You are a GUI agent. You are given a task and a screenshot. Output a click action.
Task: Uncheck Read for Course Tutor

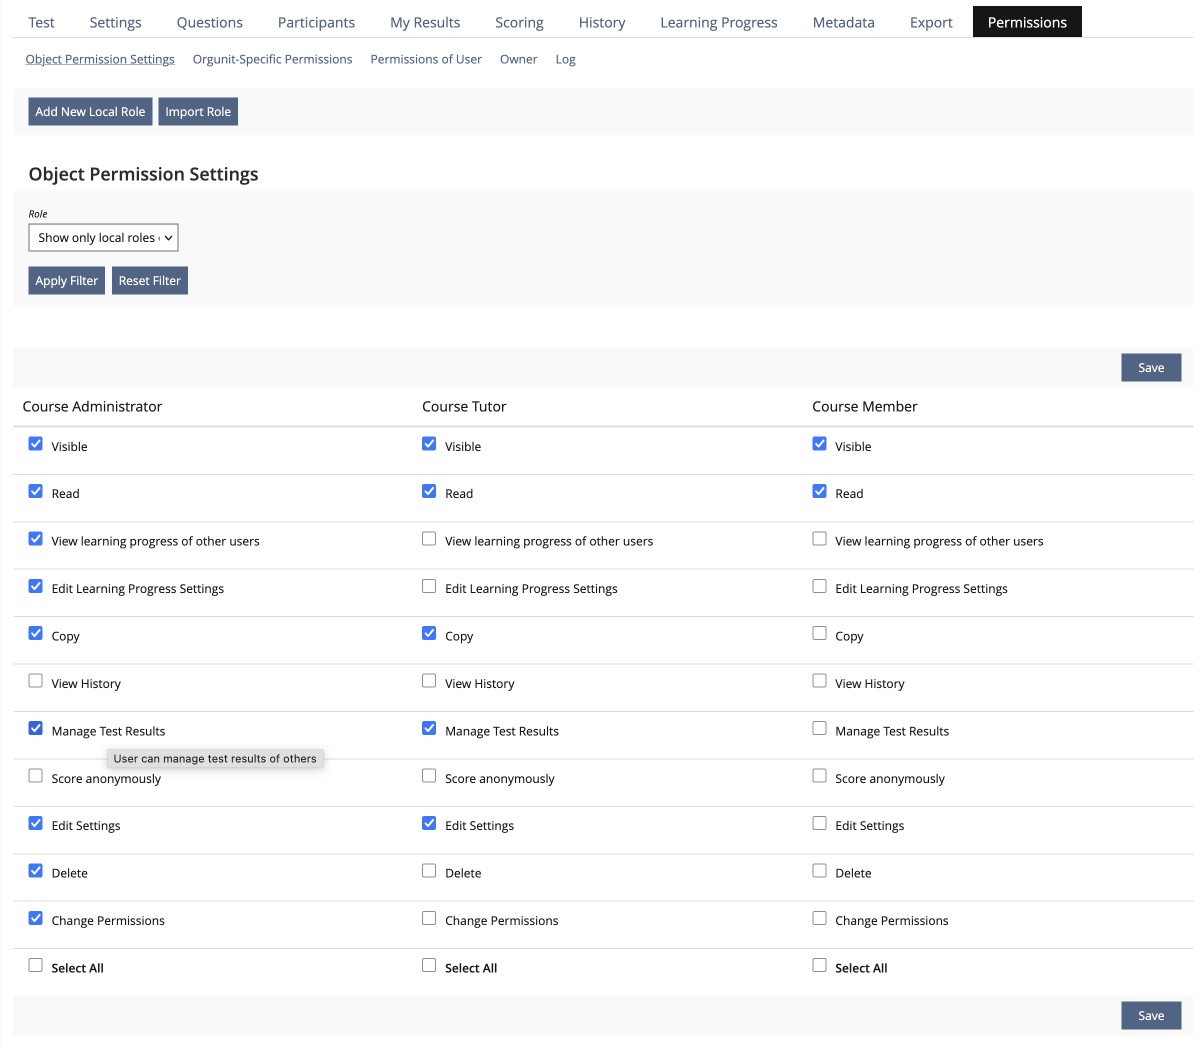429,492
